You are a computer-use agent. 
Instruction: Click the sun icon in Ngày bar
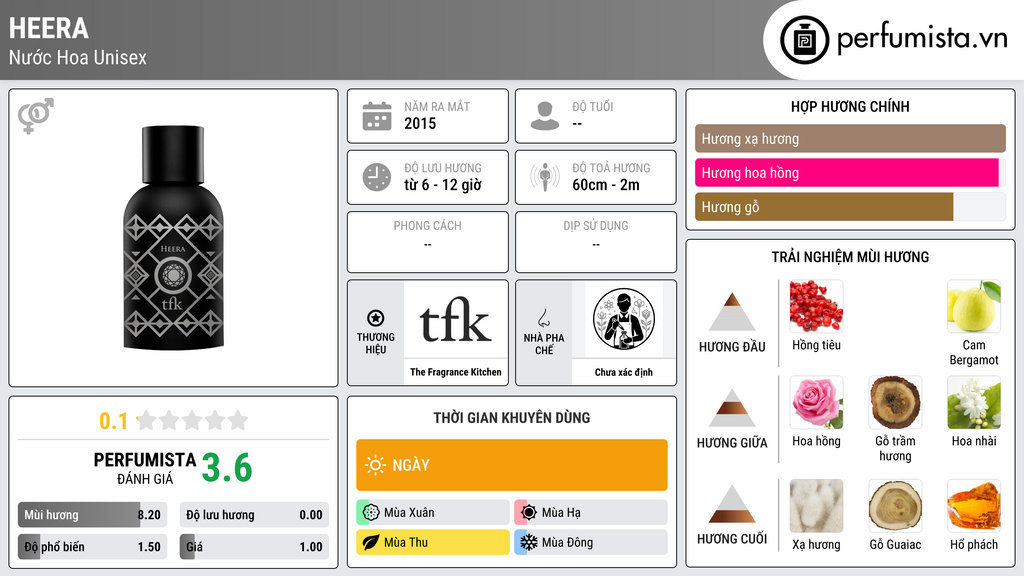tap(376, 465)
